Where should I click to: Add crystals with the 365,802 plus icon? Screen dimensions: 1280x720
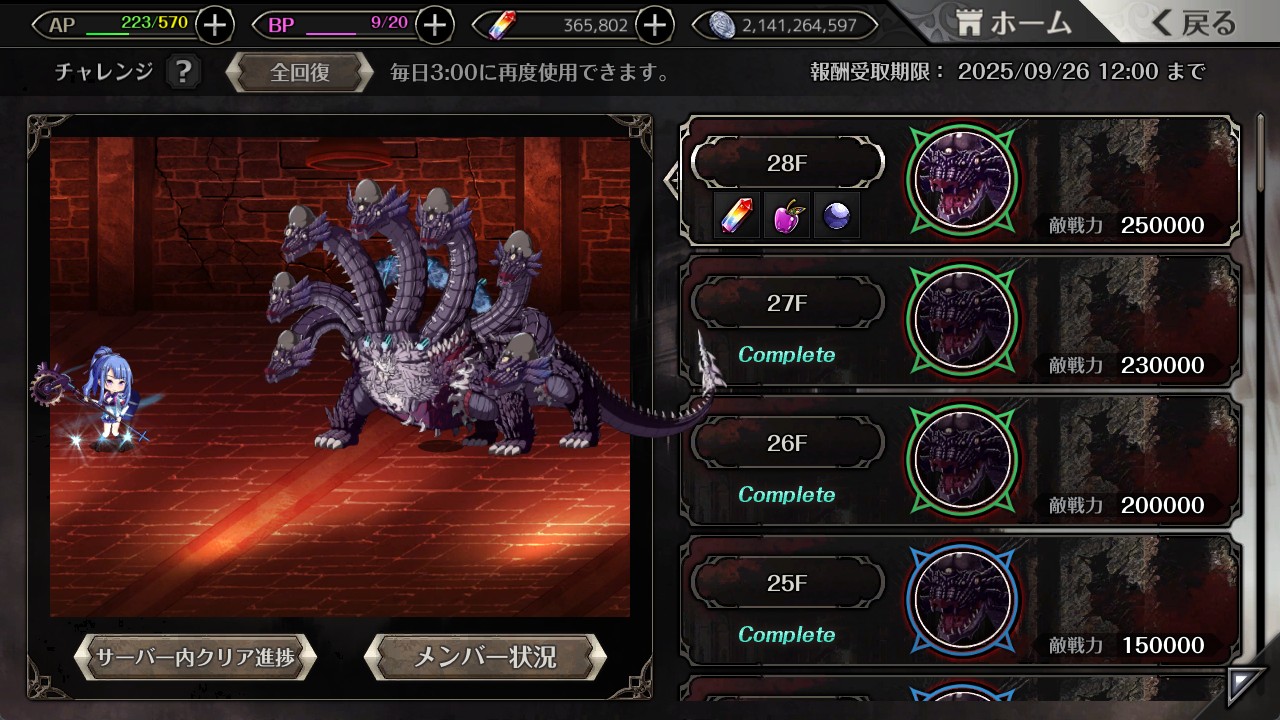(654, 25)
